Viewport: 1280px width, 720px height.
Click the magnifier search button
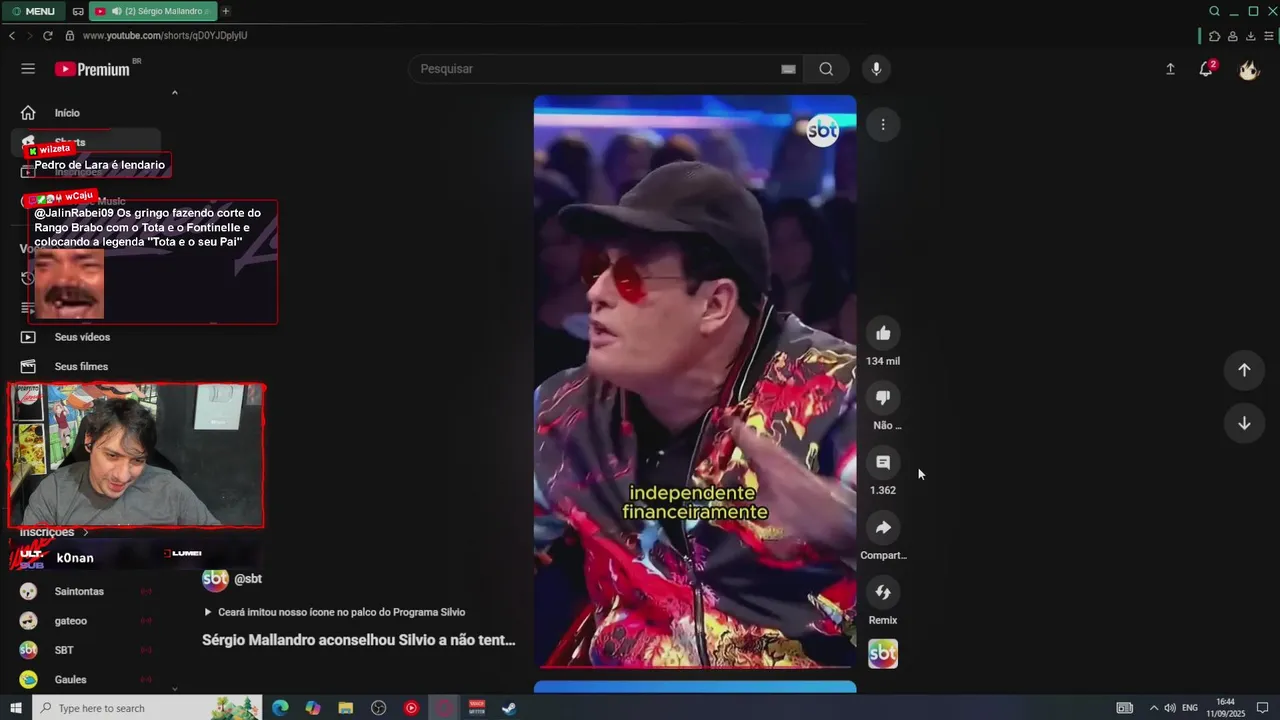point(826,69)
